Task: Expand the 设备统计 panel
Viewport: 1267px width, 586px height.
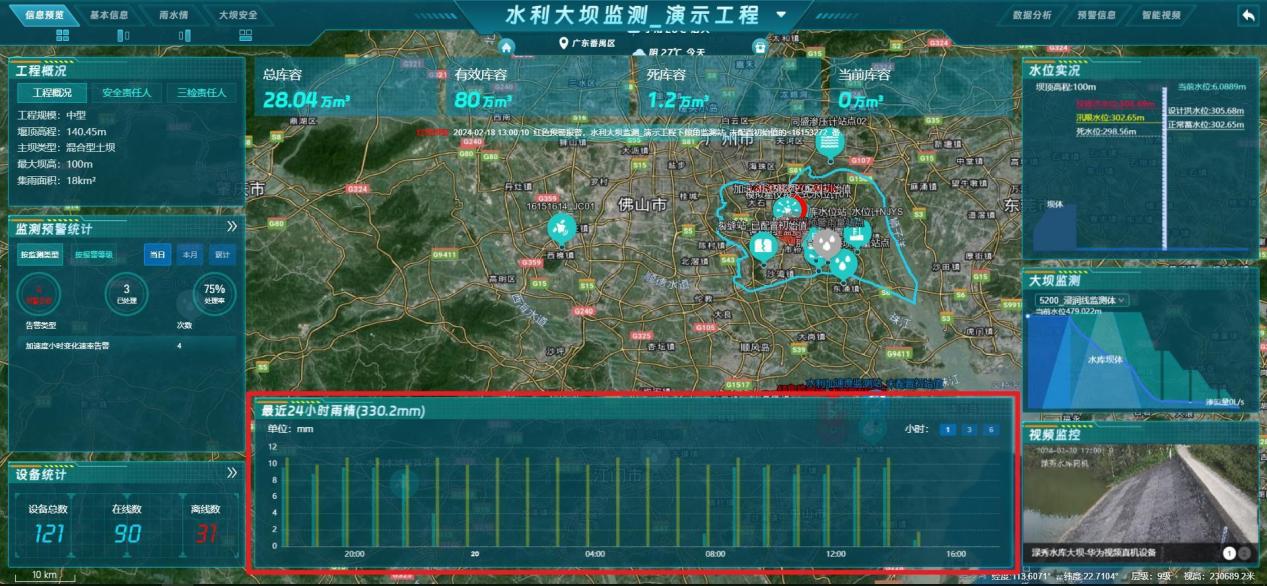Action: (x=232, y=473)
